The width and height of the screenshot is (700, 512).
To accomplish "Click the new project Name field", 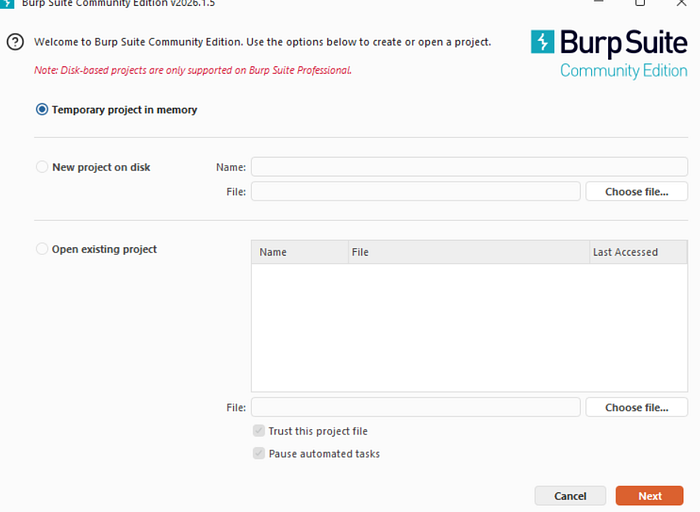I will (x=469, y=167).
